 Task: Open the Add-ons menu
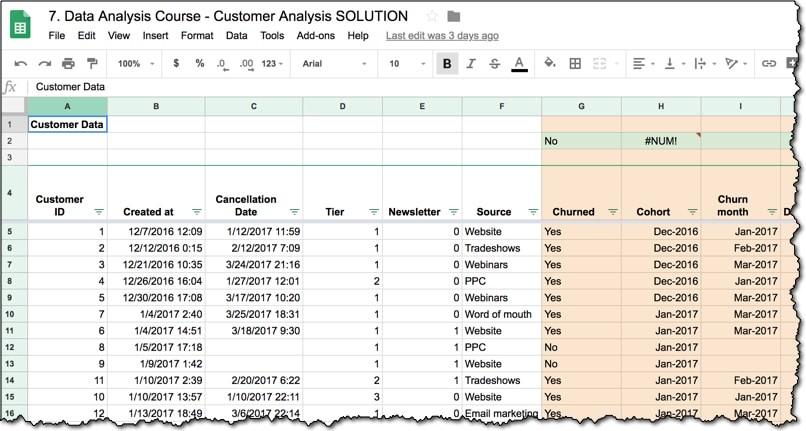point(316,35)
